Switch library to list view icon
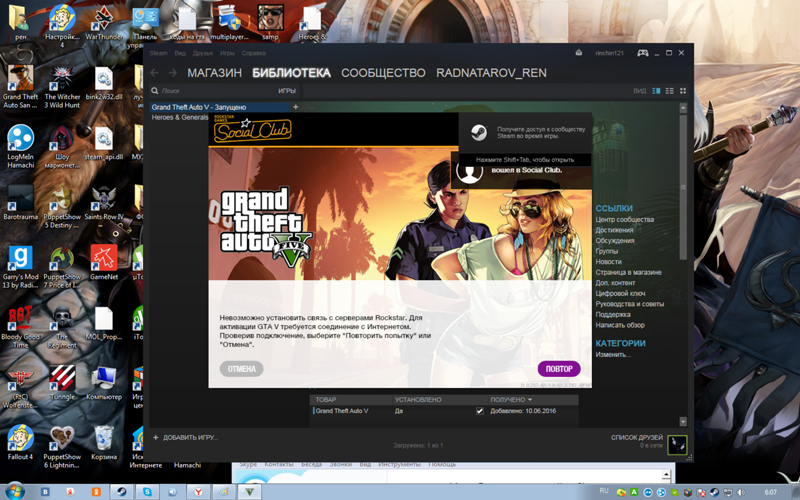Viewport: 800px width, 500px height. [x=669, y=91]
